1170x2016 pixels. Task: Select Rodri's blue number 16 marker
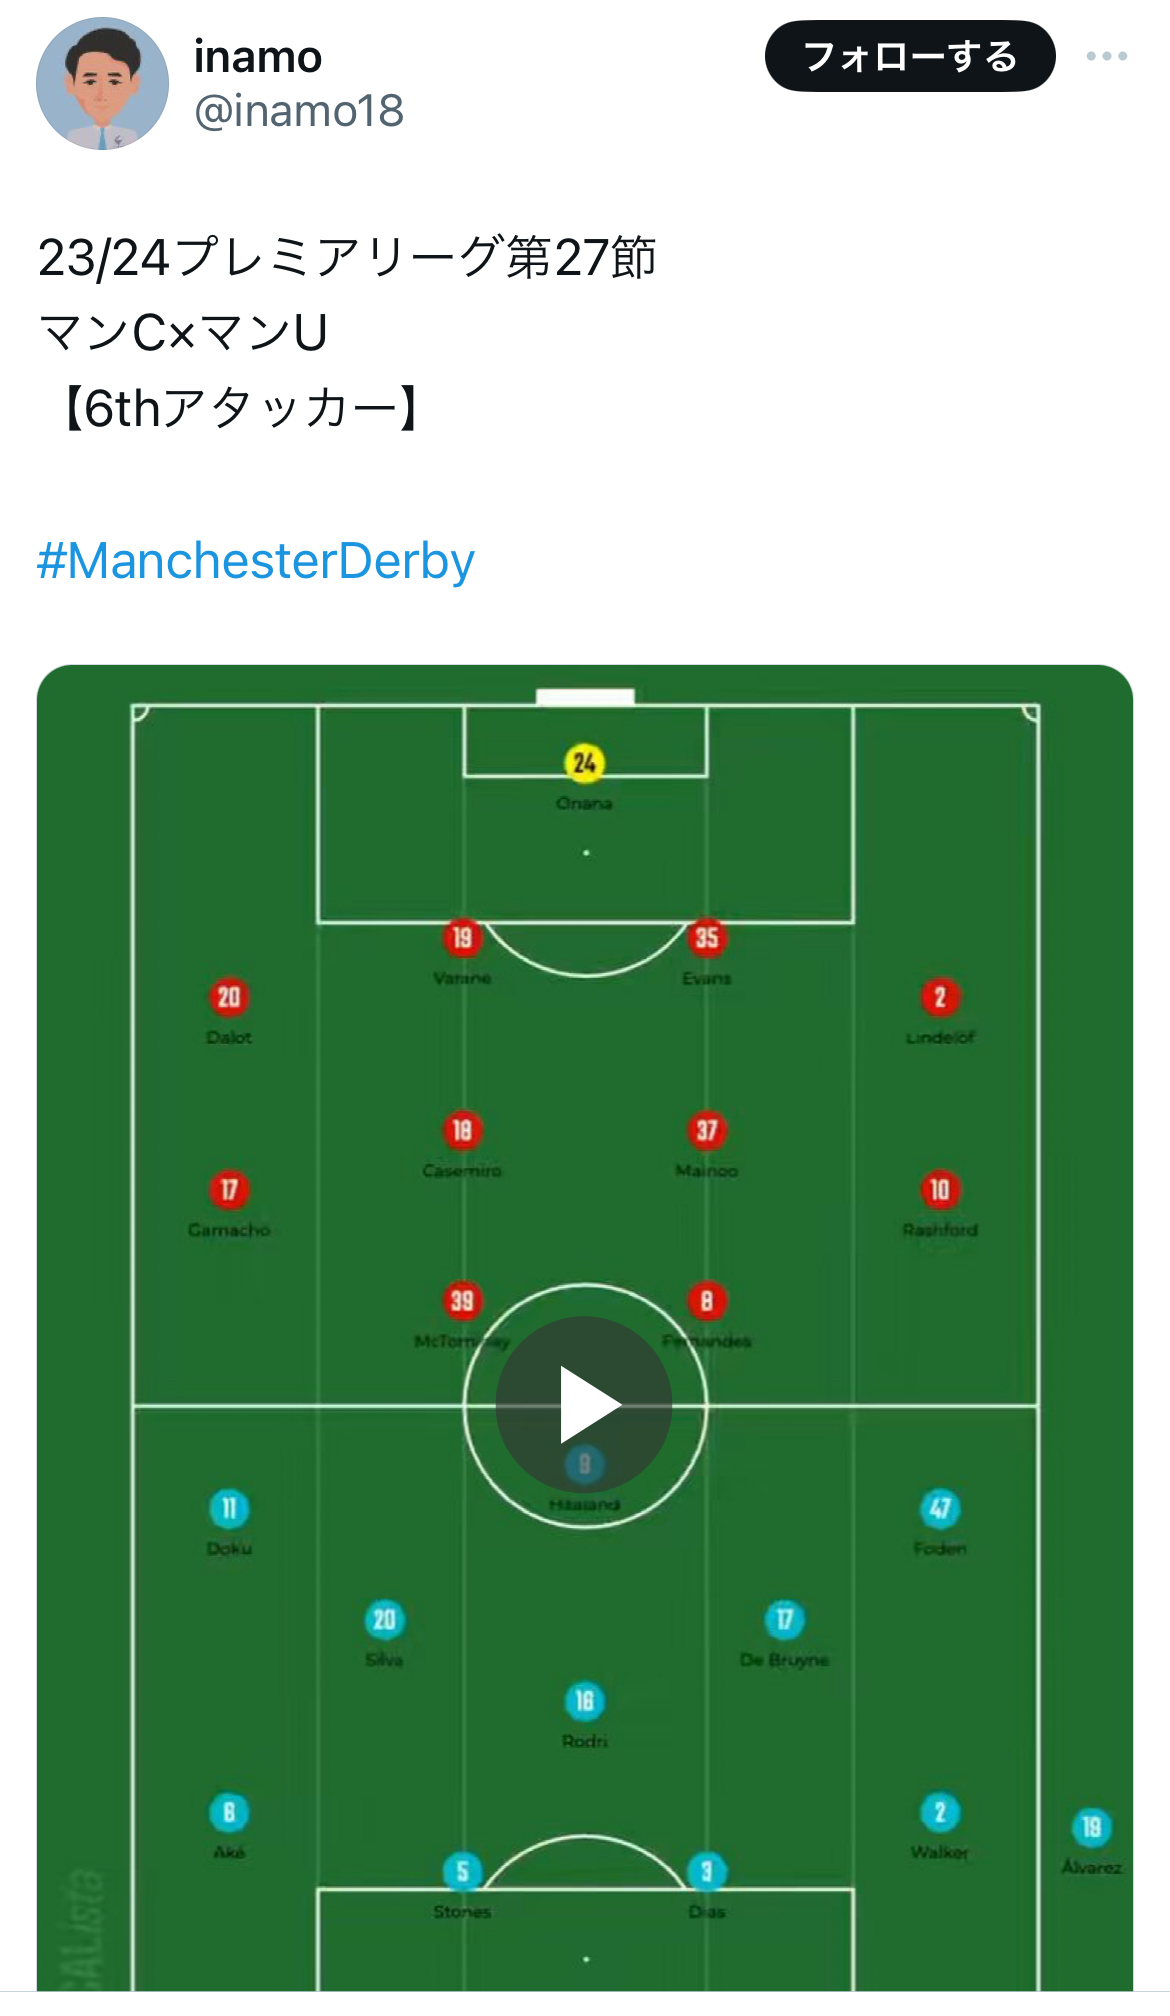[x=585, y=1701]
